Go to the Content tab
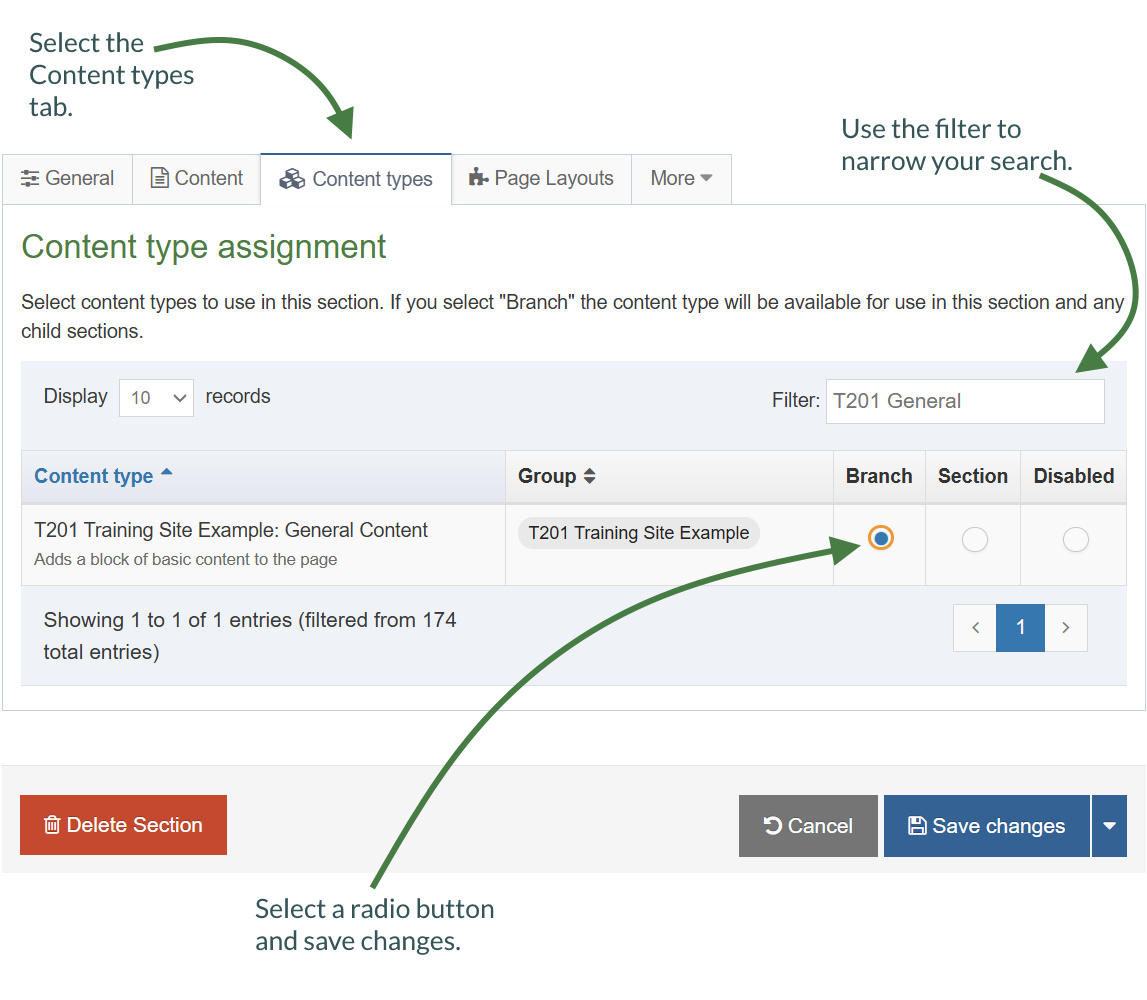This screenshot has width=1147, height=1000. pyautogui.click(x=197, y=178)
